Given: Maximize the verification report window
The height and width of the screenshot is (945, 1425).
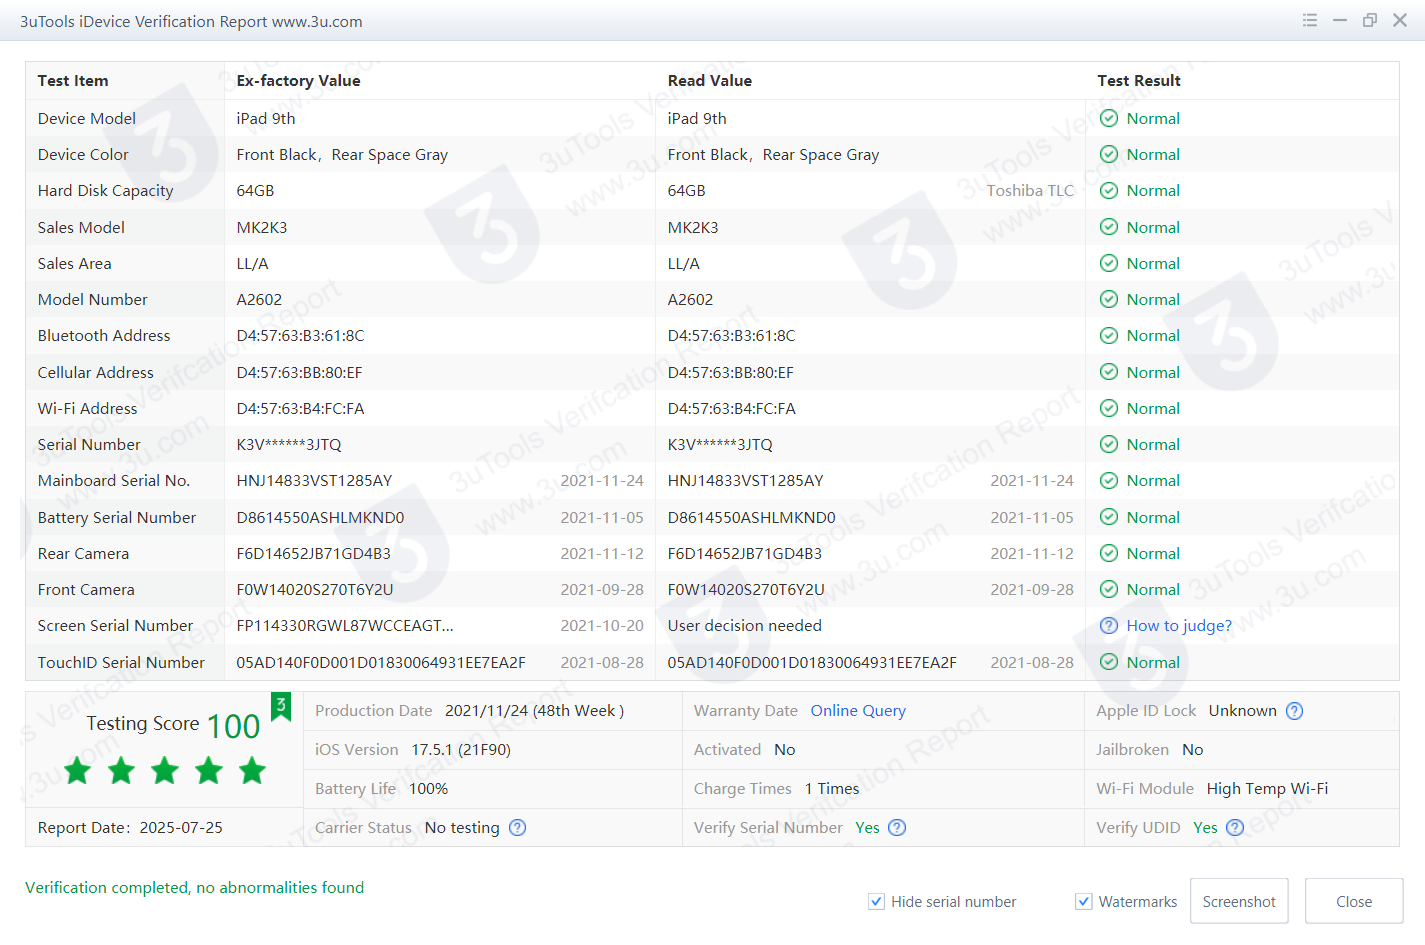Looking at the screenshot, I should [1369, 20].
